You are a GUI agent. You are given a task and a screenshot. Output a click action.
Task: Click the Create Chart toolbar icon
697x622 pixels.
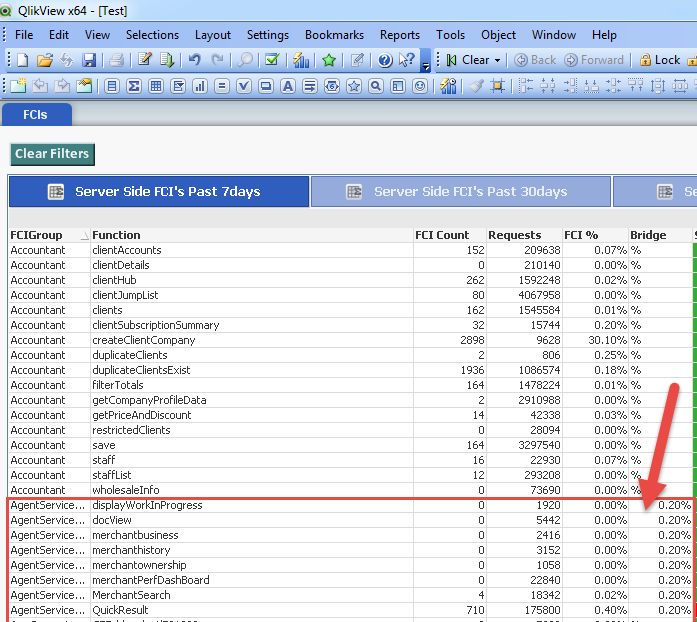(199, 86)
